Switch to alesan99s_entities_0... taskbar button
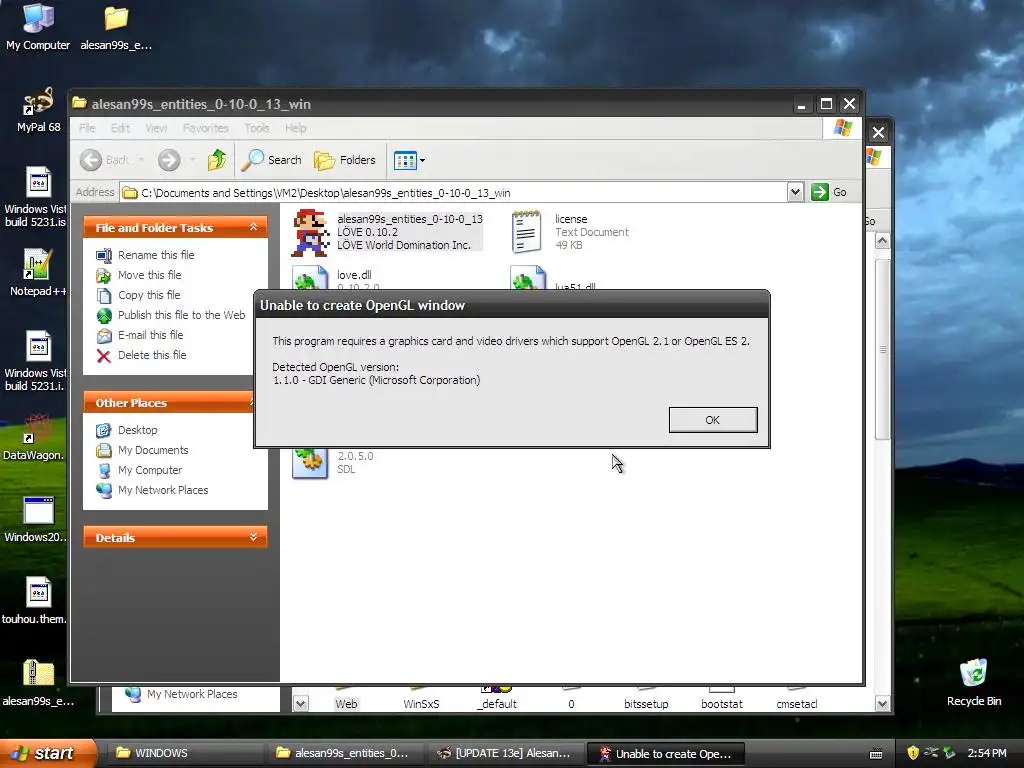This screenshot has width=1024, height=768. [x=345, y=753]
